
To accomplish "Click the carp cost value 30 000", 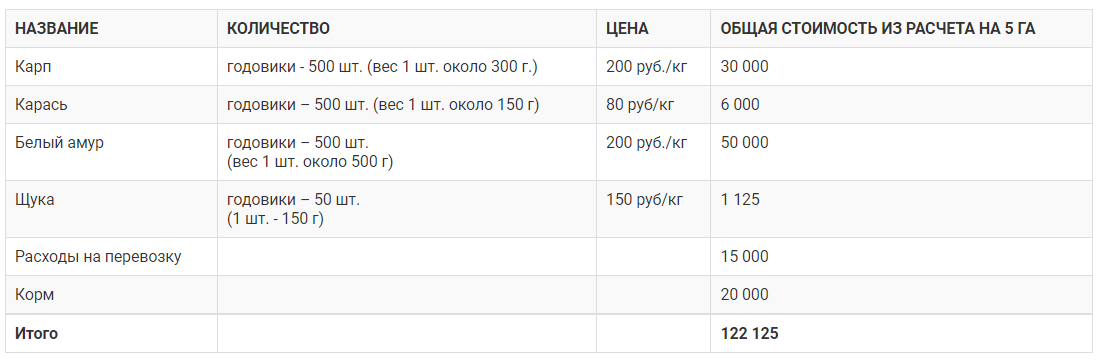I will tap(744, 67).
